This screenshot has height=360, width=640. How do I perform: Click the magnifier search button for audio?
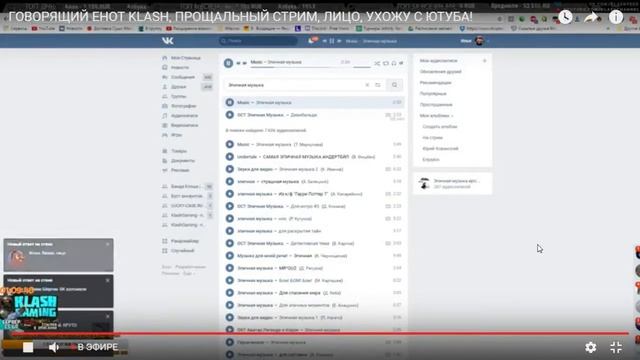click(x=394, y=85)
